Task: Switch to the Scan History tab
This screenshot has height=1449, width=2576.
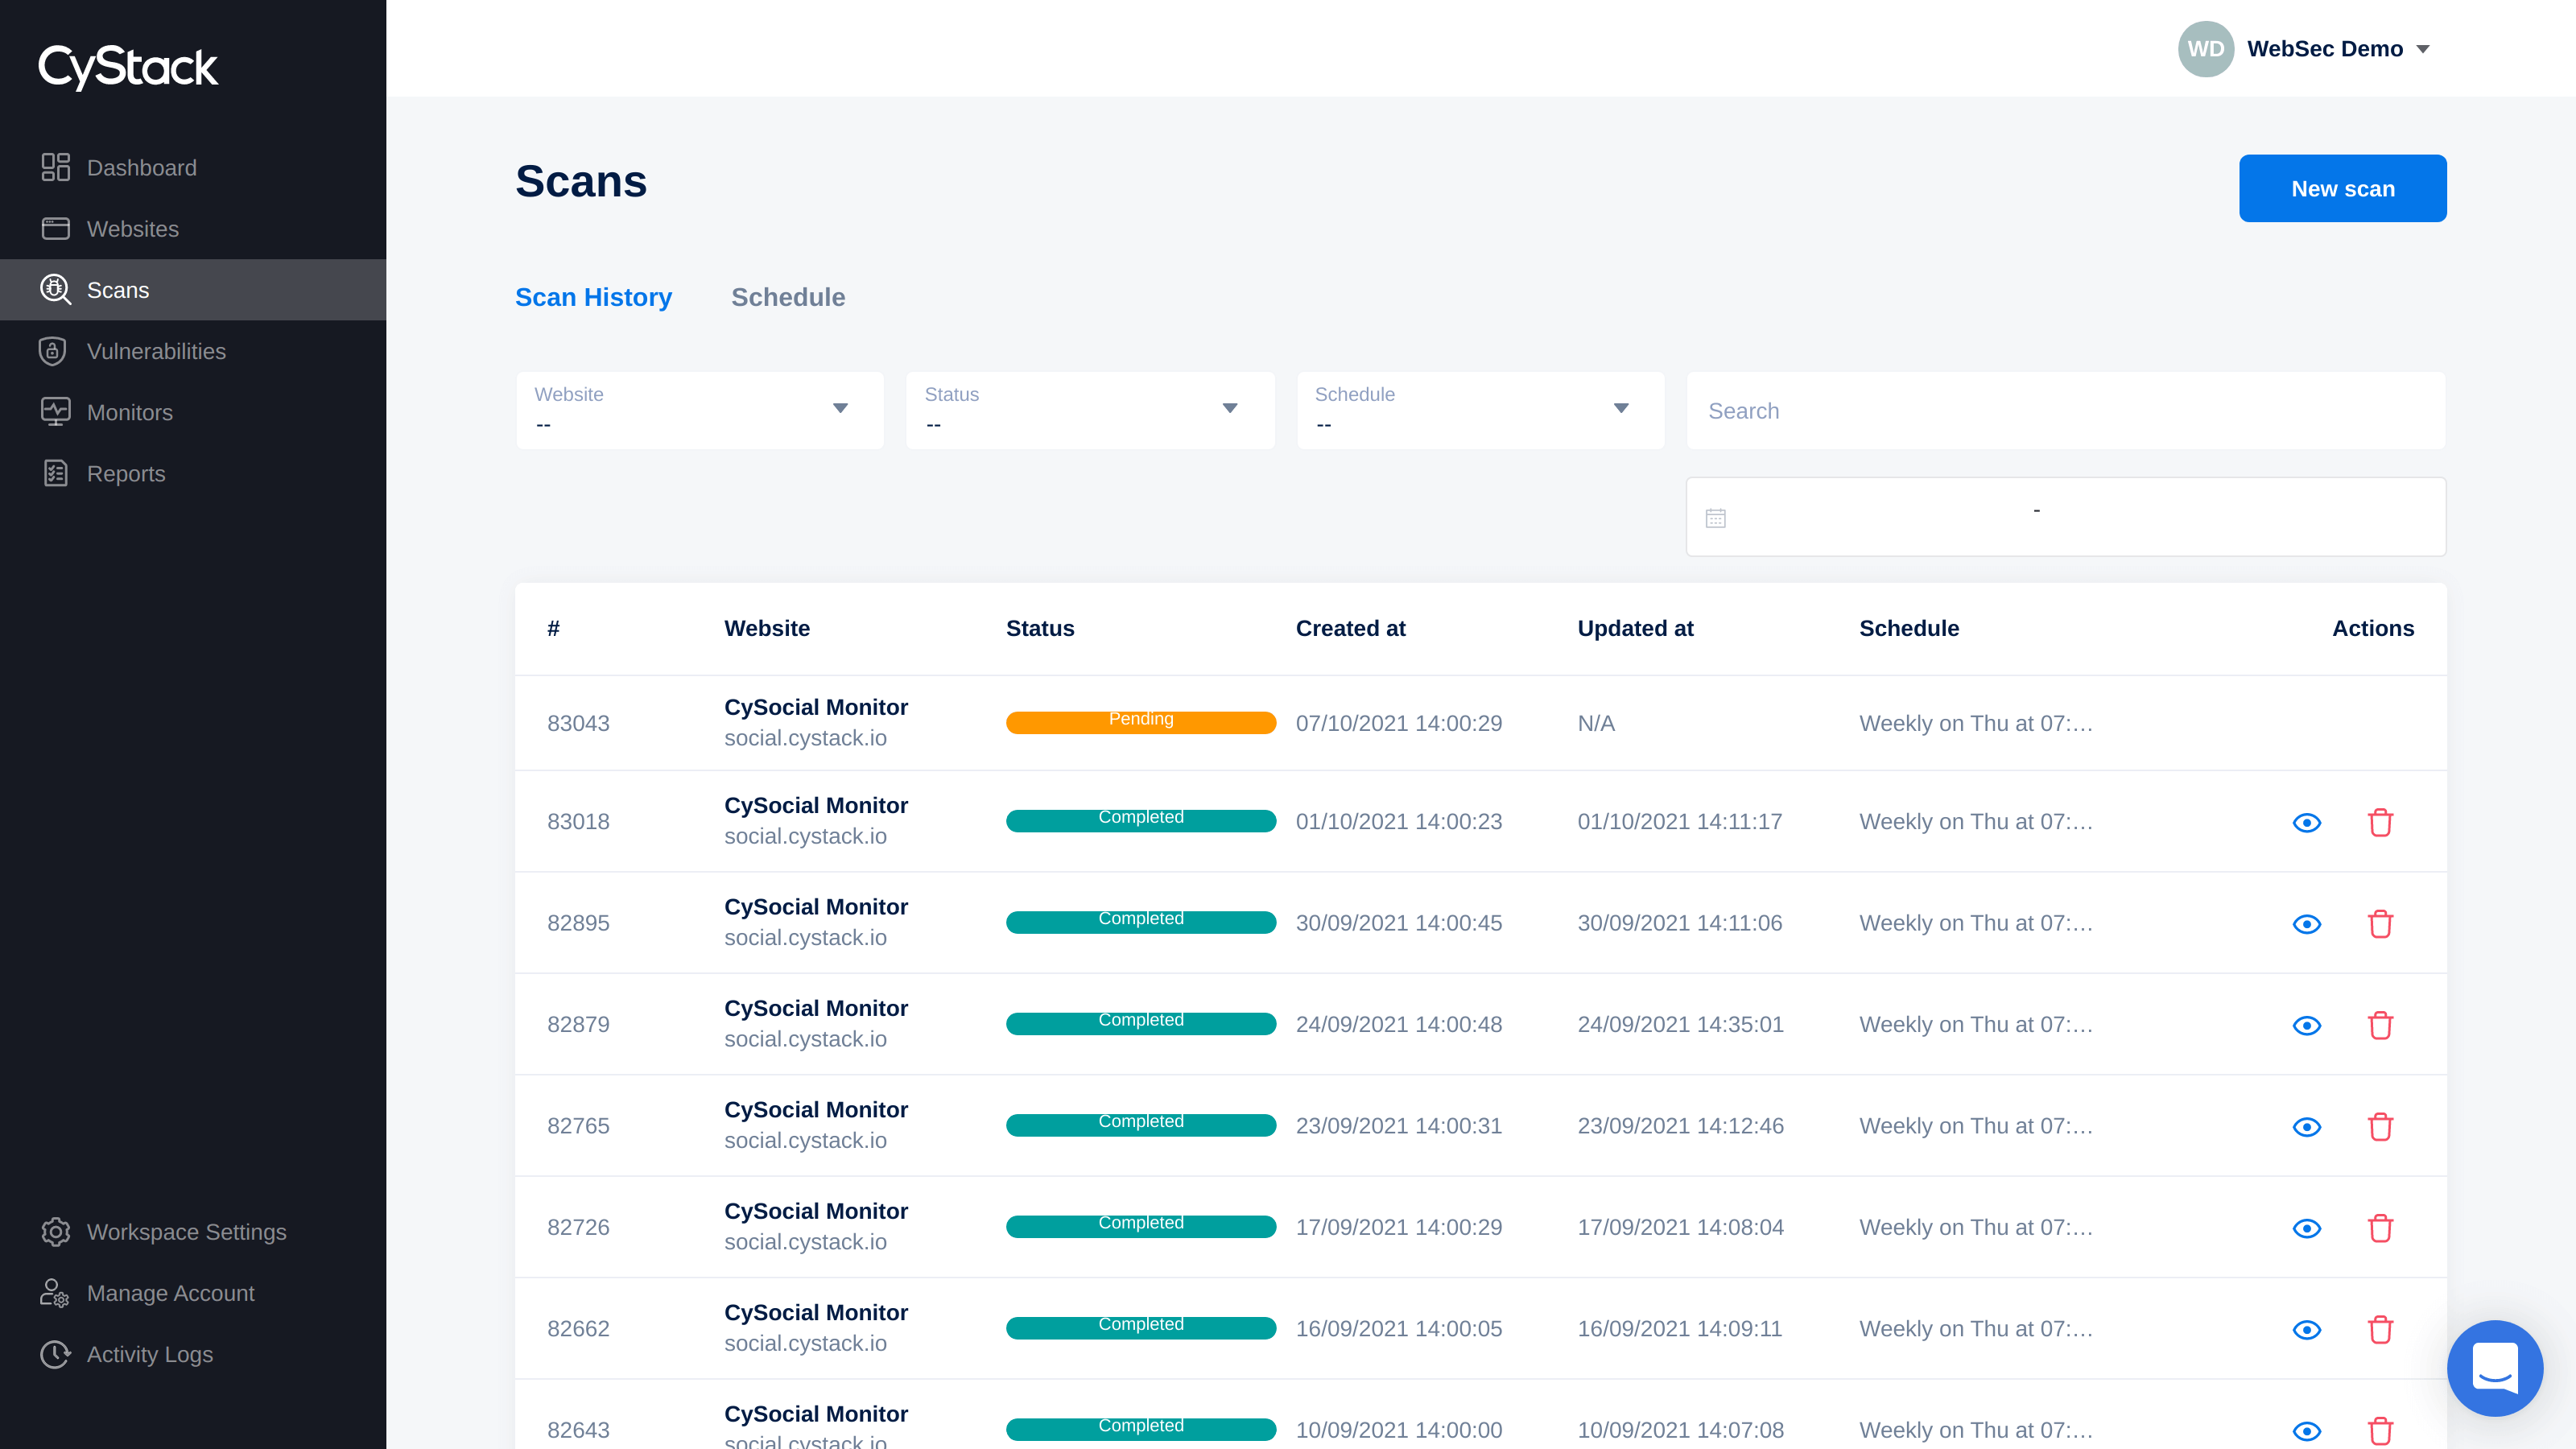Action: tap(593, 297)
